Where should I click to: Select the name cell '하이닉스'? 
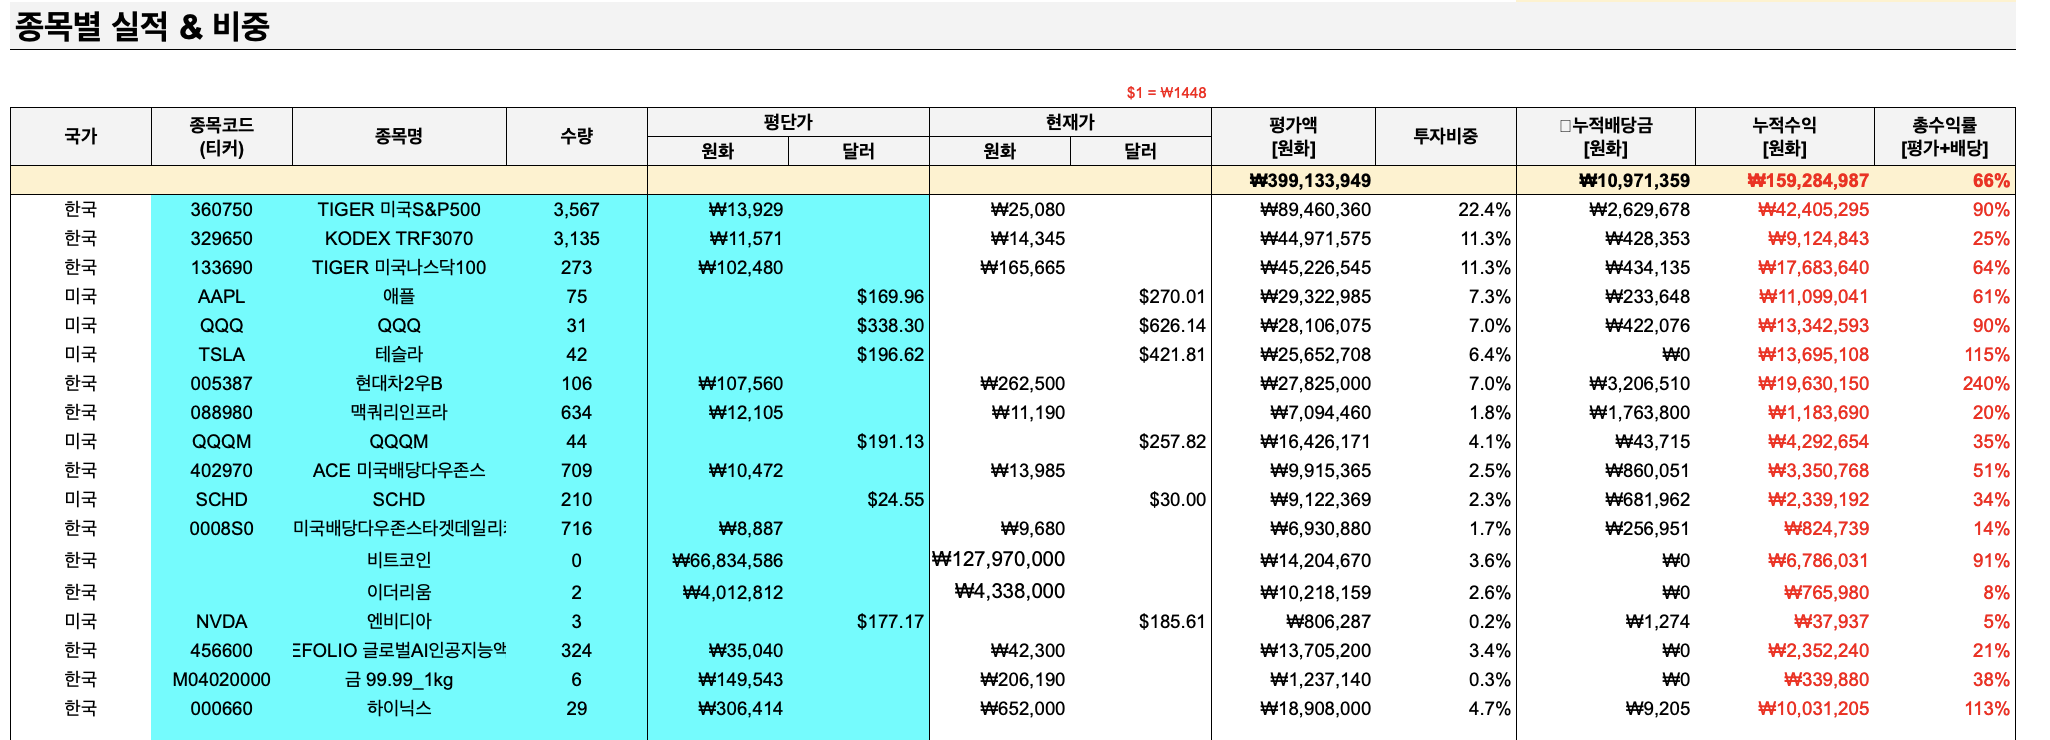point(399,709)
